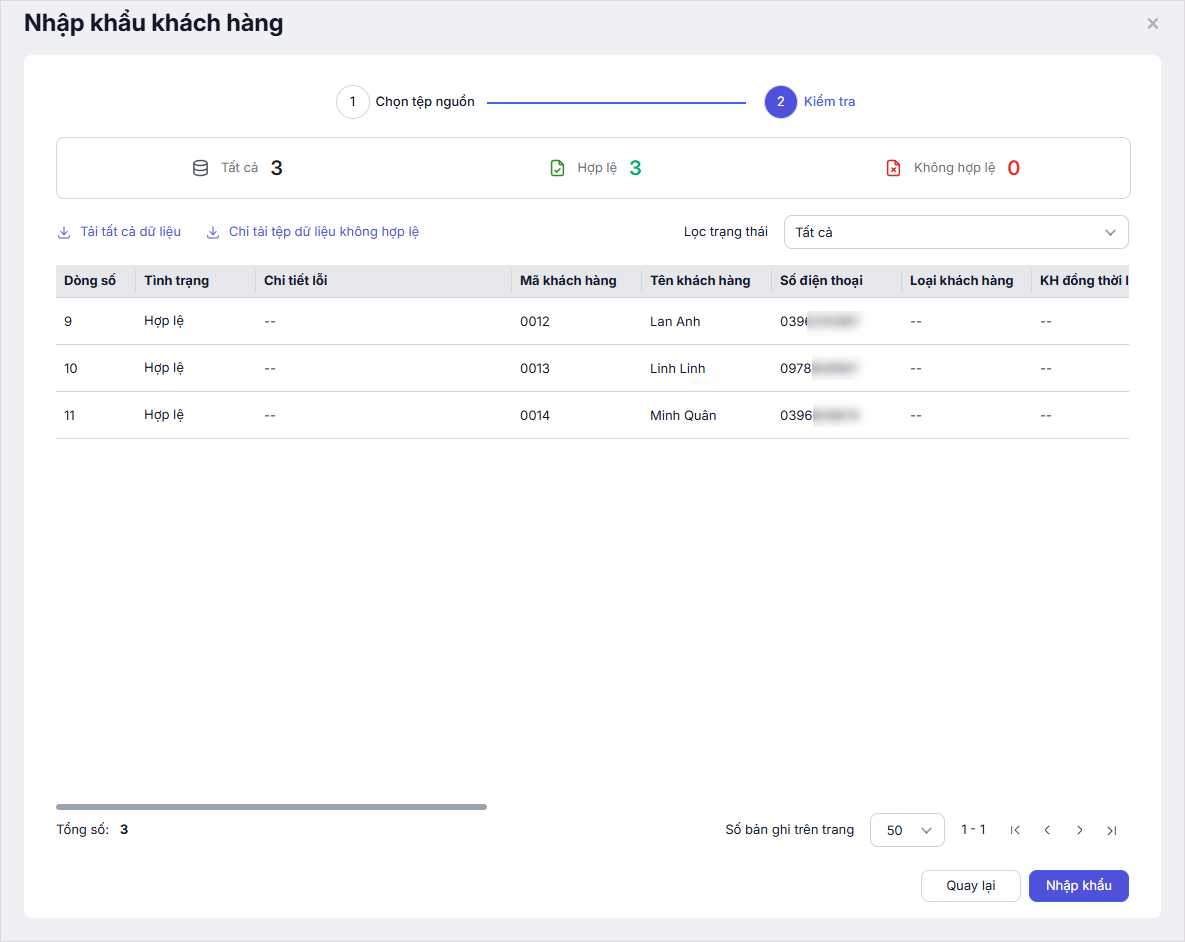Click the database icon beside Tất cả
The width and height of the screenshot is (1185, 942).
click(x=200, y=168)
